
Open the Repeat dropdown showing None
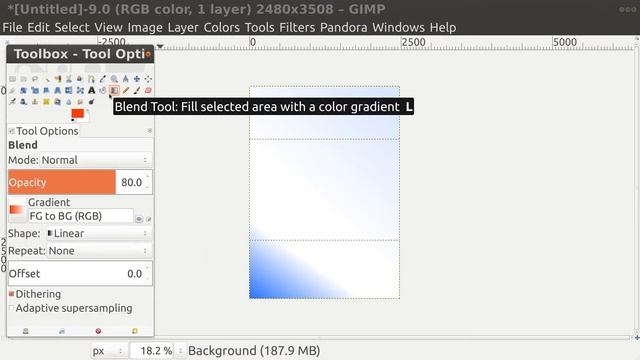[99, 251]
